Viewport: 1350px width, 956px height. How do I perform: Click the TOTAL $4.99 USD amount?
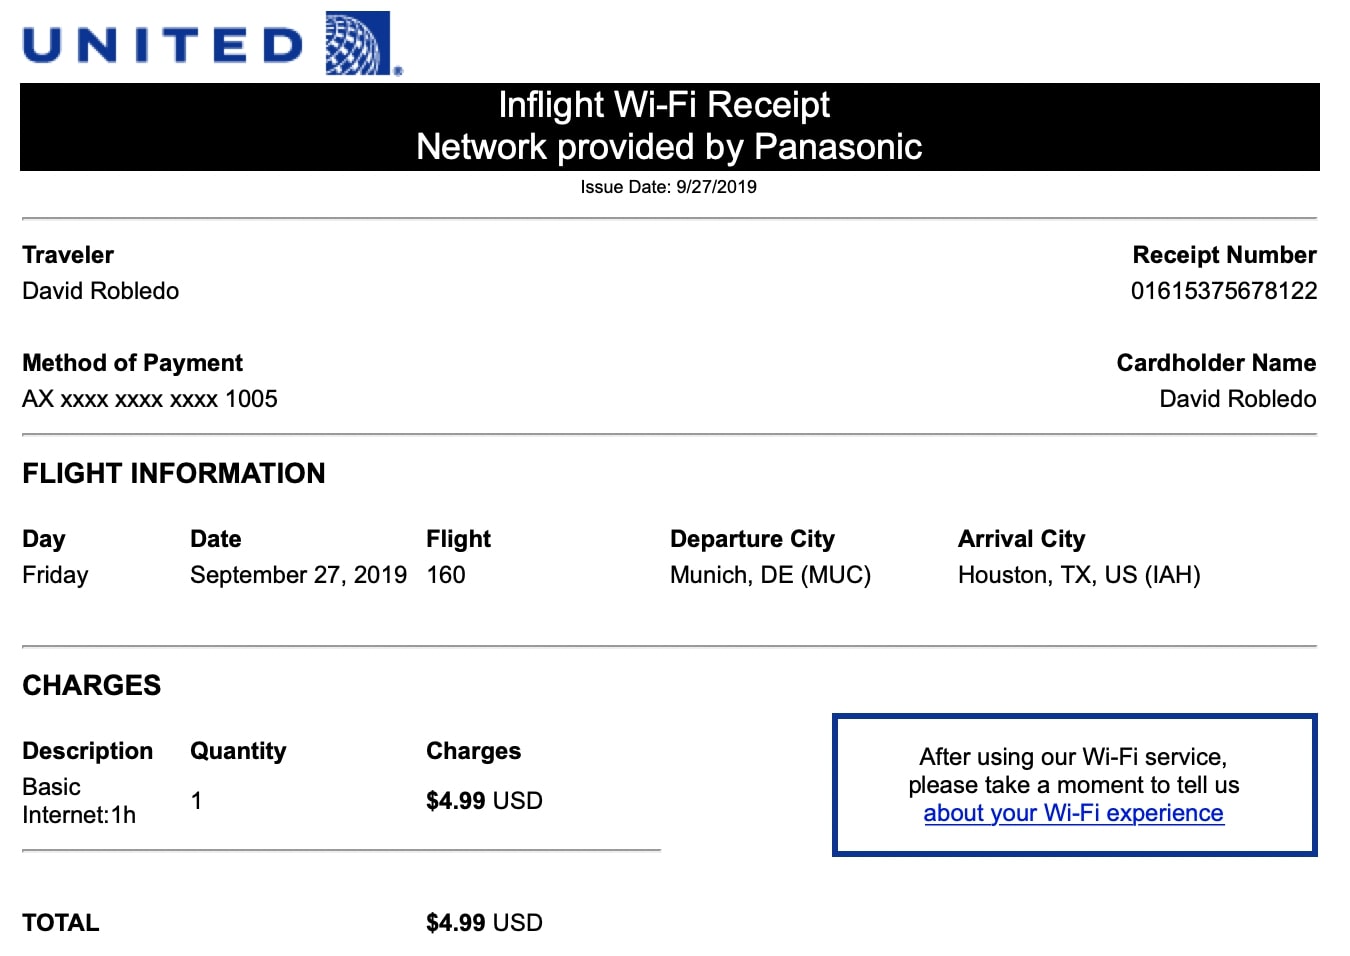pyautogui.click(x=484, y=923)
